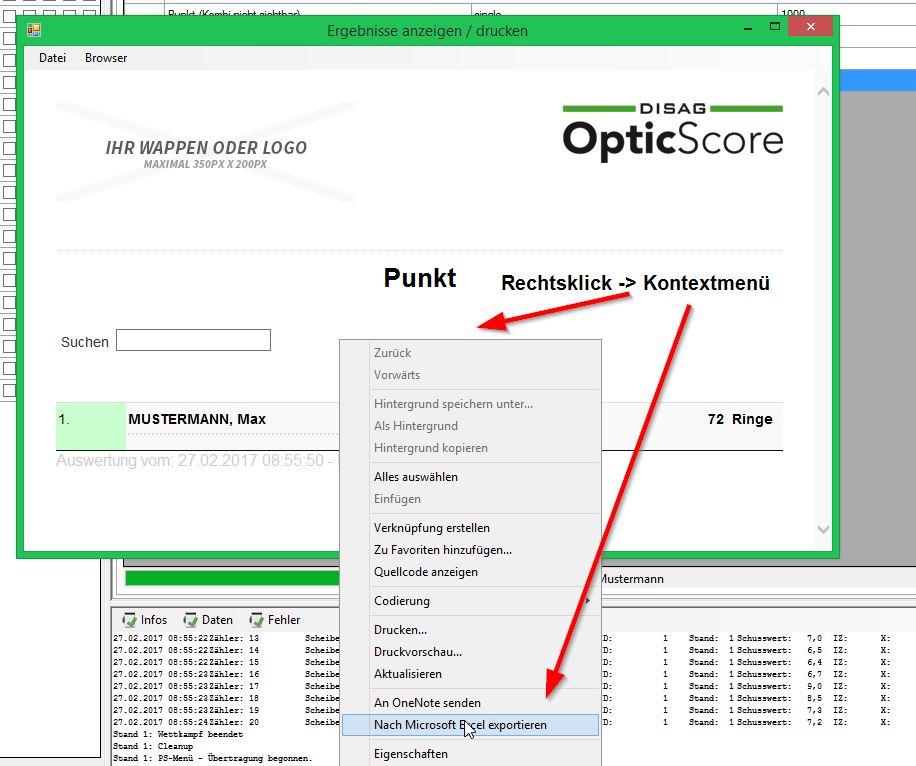
Task: Minimize the Ergebnisse anzeigen / drucken window
Action: tap(743, 28)
